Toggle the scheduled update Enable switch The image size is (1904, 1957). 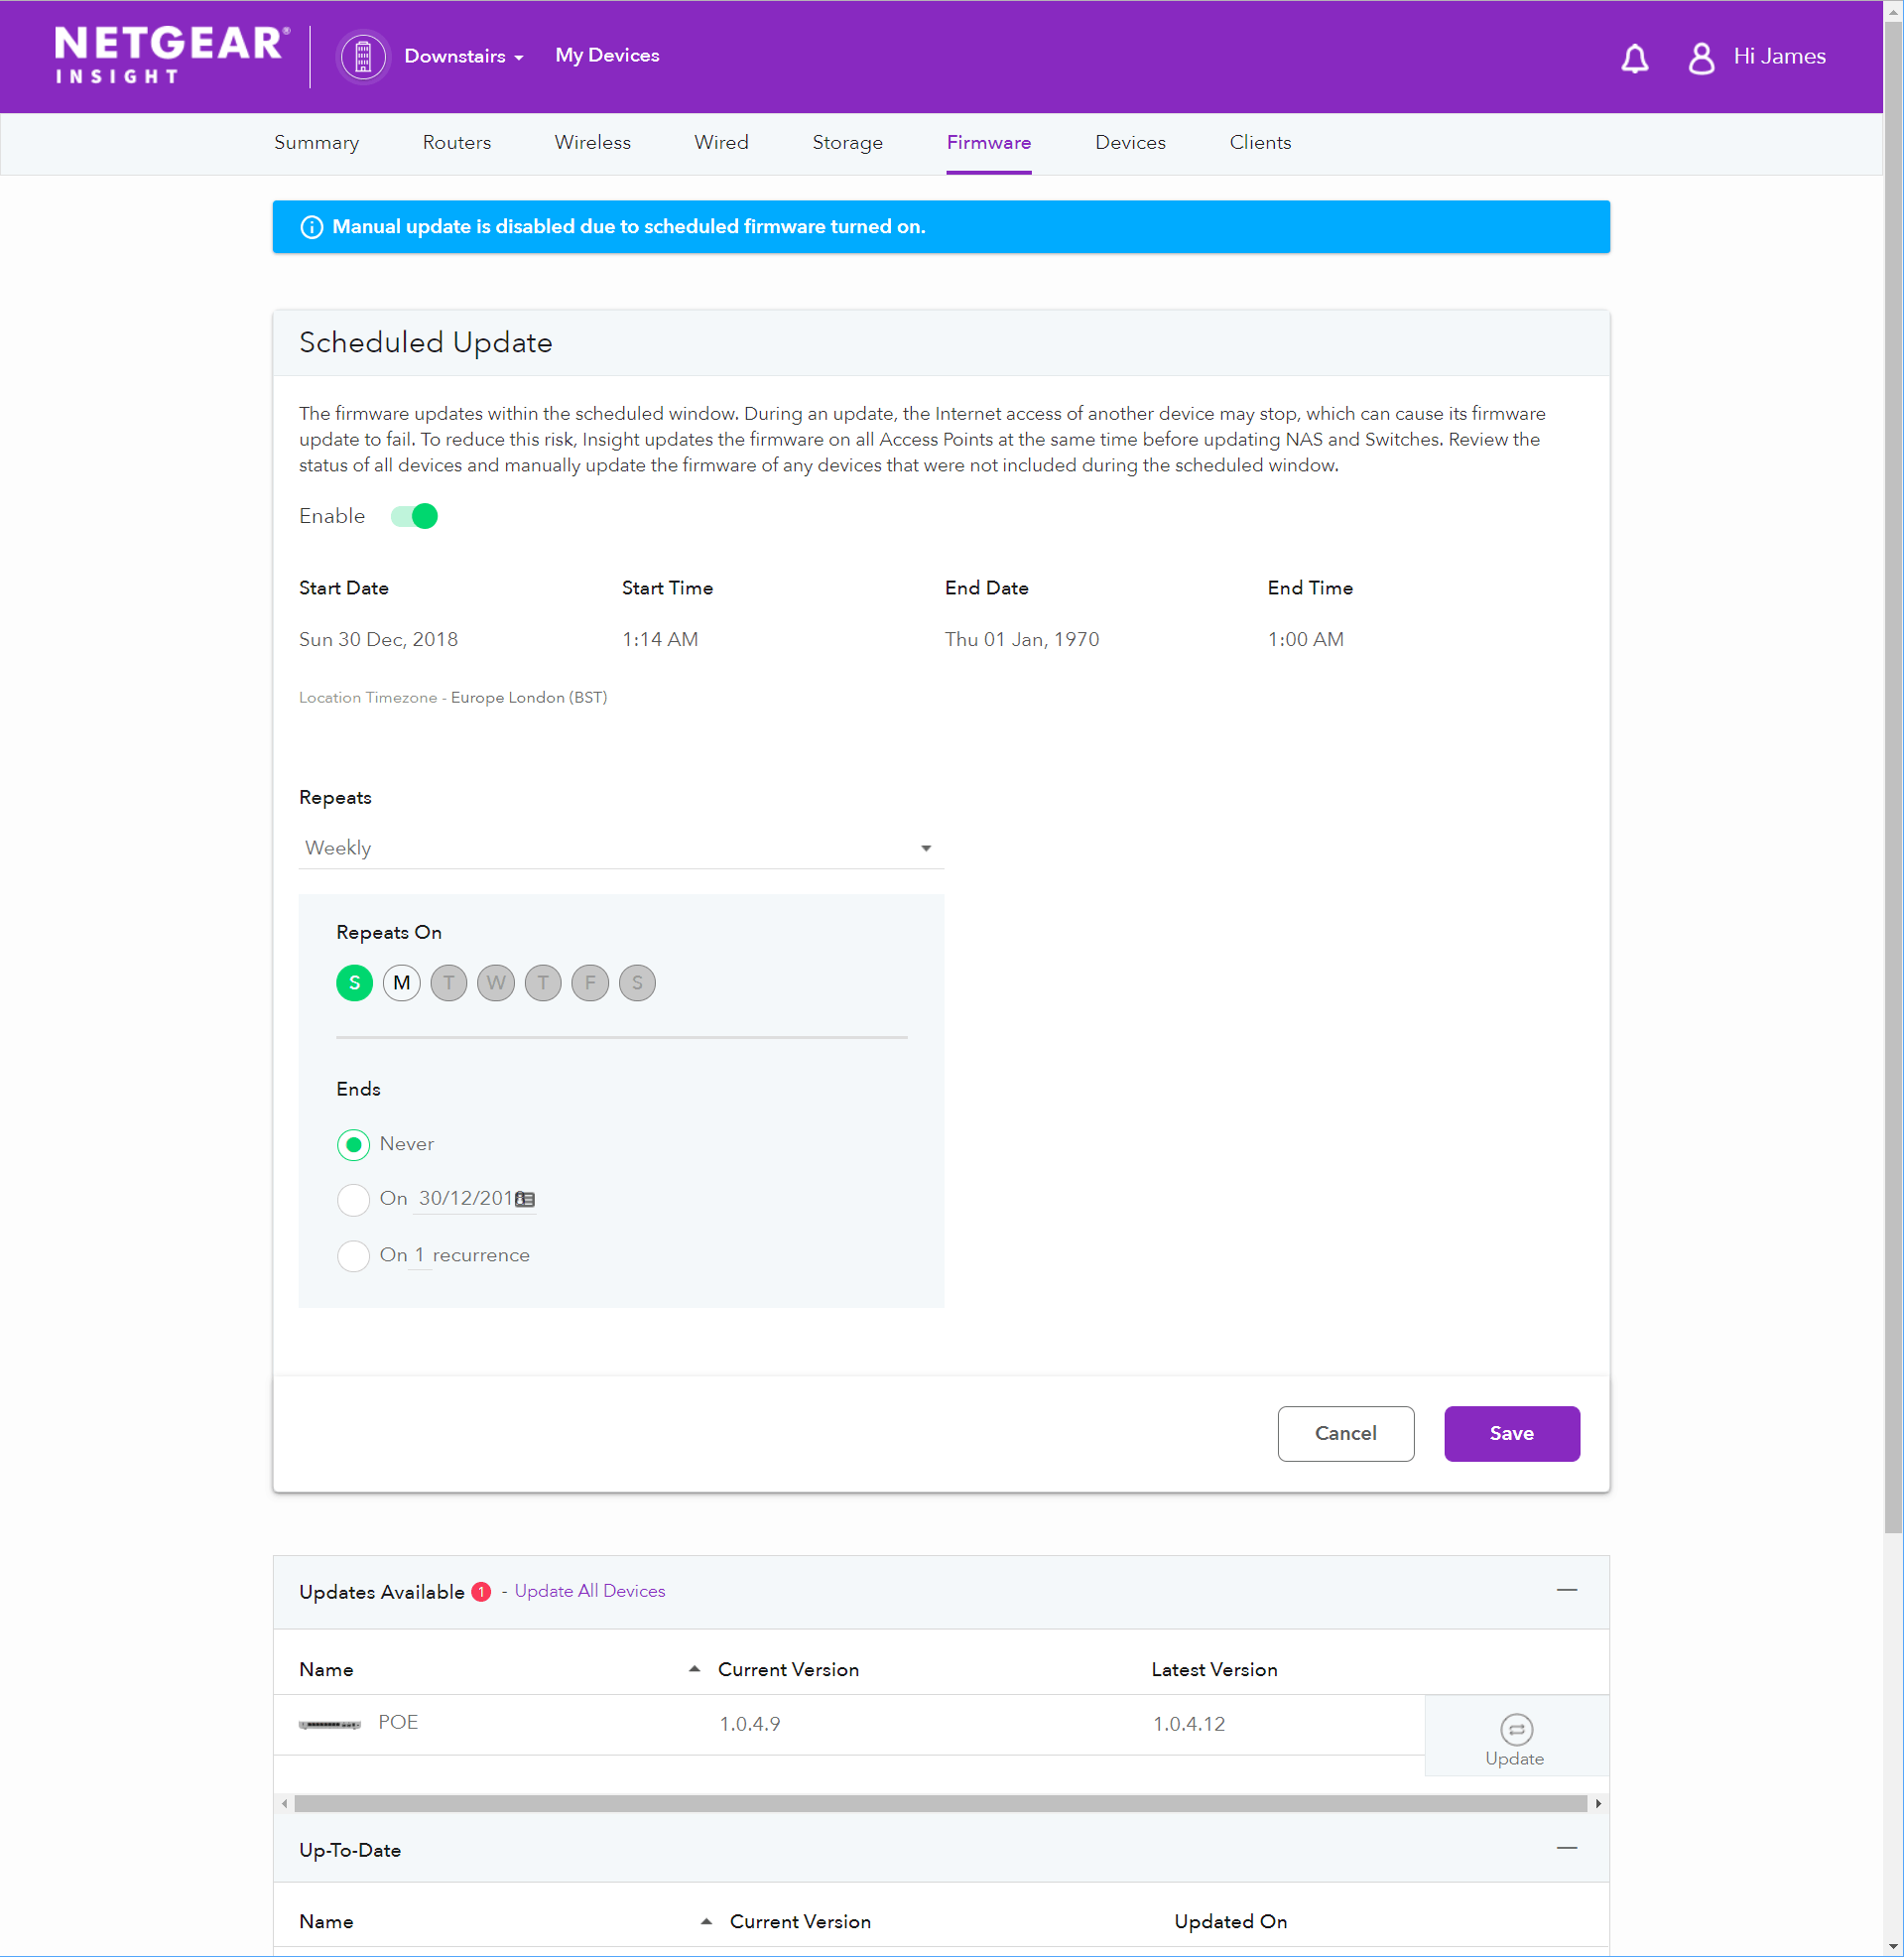(414, 516)
